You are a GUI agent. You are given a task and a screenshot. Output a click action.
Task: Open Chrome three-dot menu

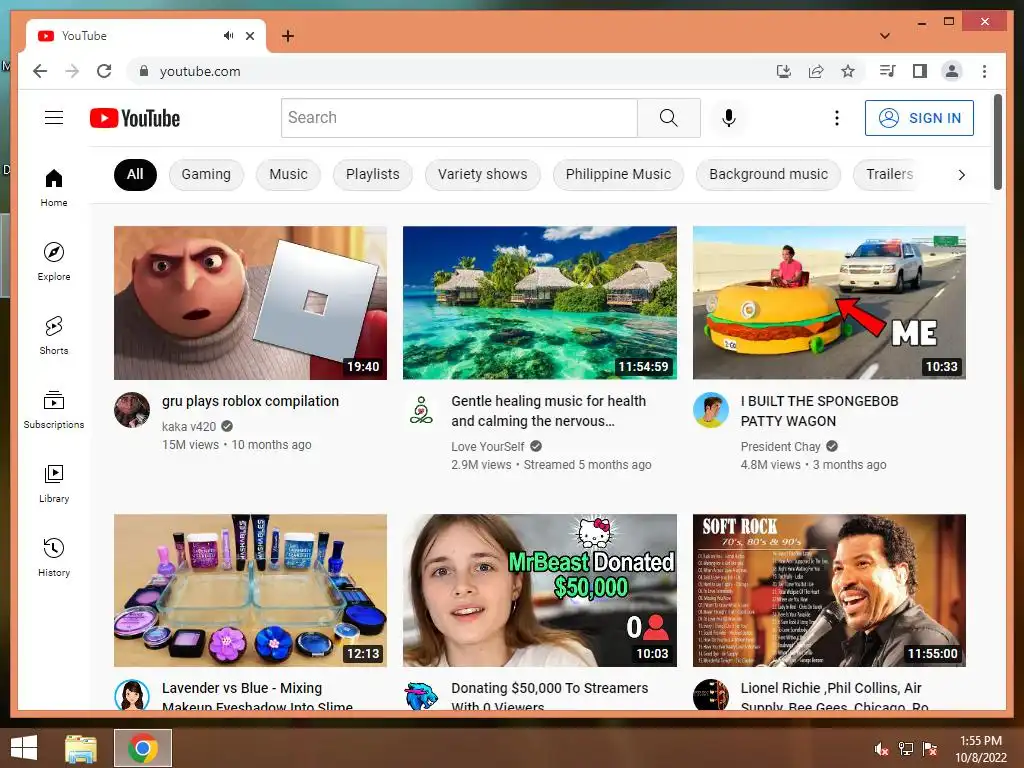[x=984, y=71]
